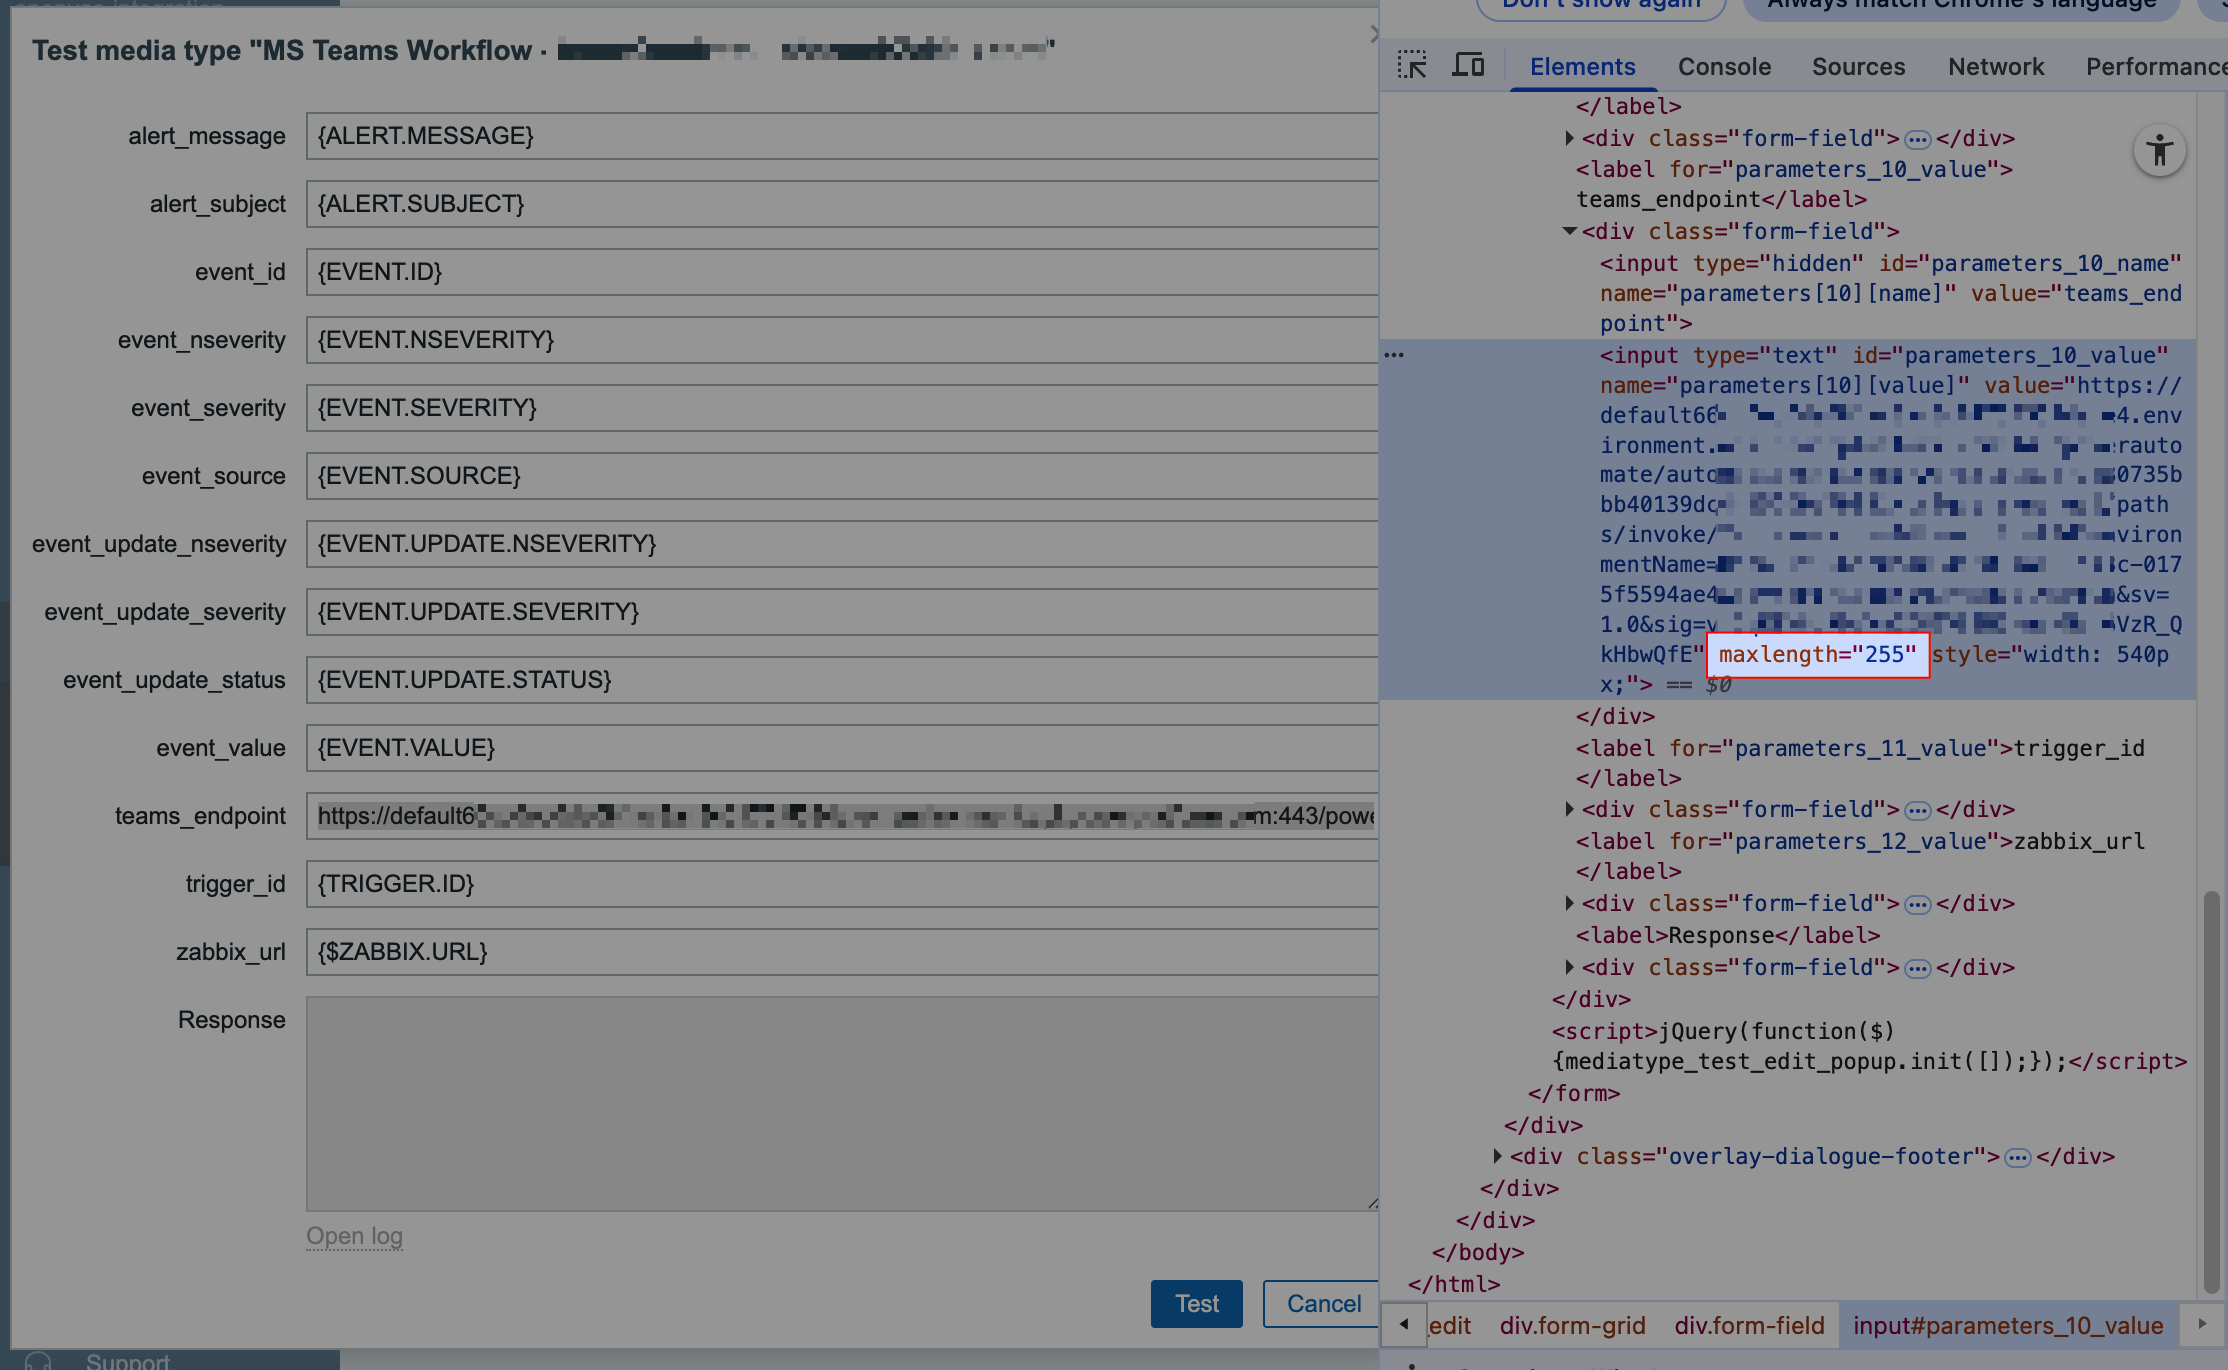Click the event_severity field
Screen dimensions: 2228x1370
(842, 408)
